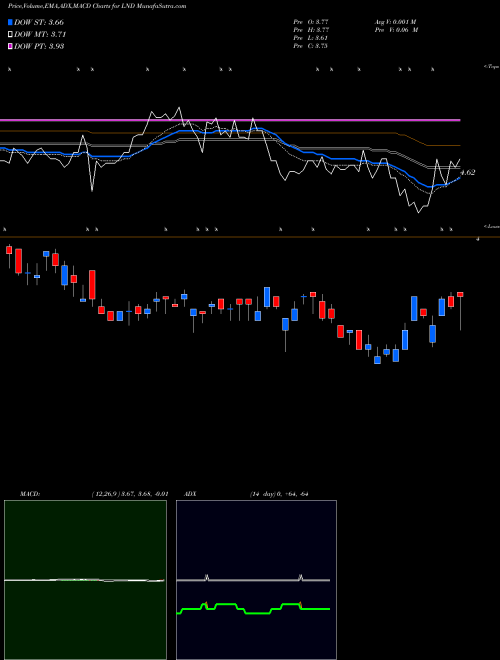Click the 4.62 price label on EMA chart
Screen dimensions: 500x660
click(x=468, y=172)
